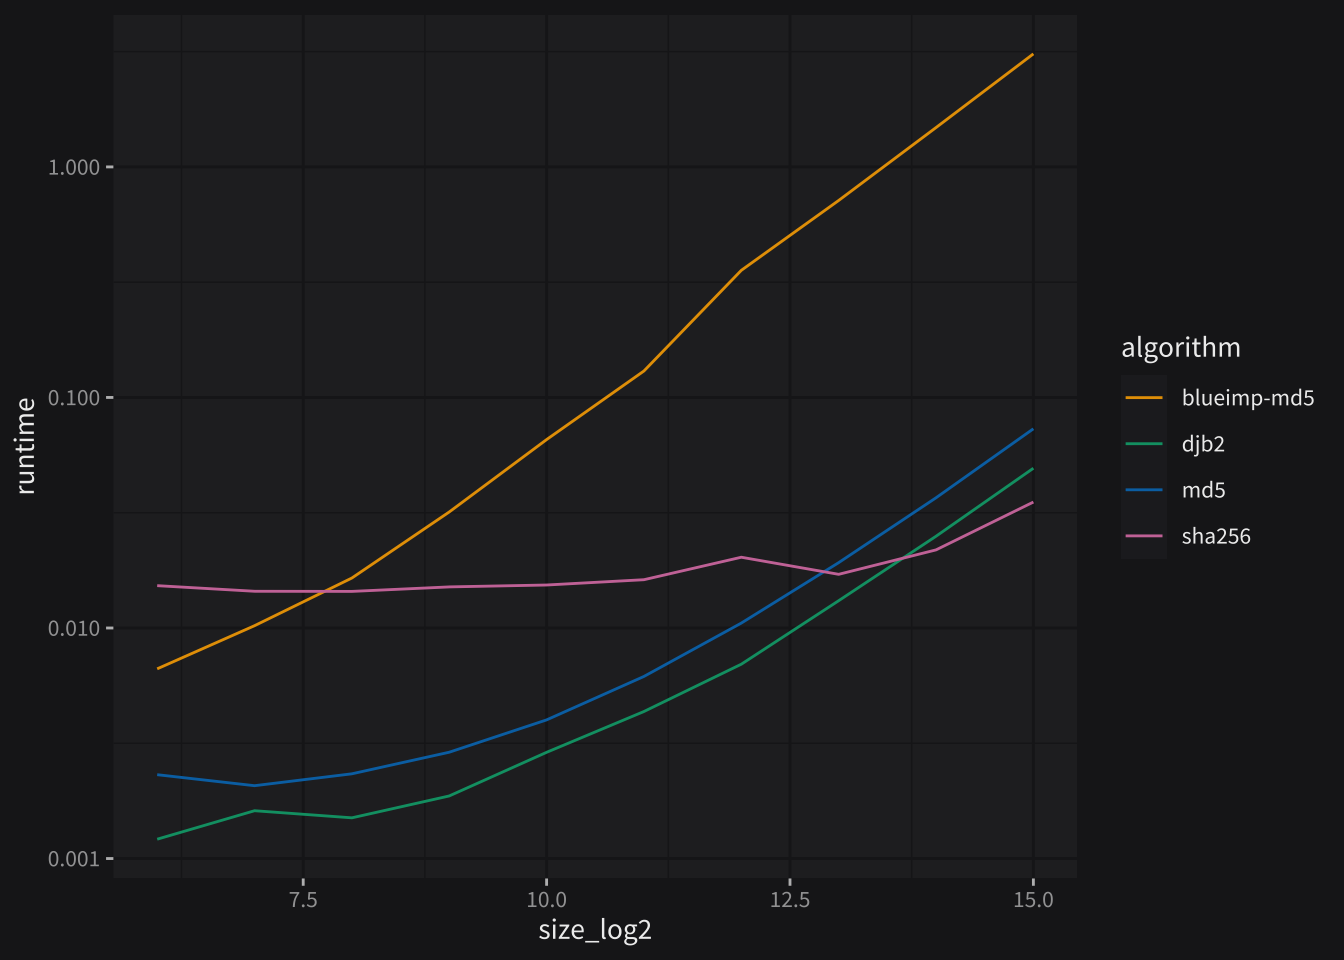Viewport: 1344px width, 960px height.
Task: Click the 7.5 x-axis tick label
Action: (303, 900)
